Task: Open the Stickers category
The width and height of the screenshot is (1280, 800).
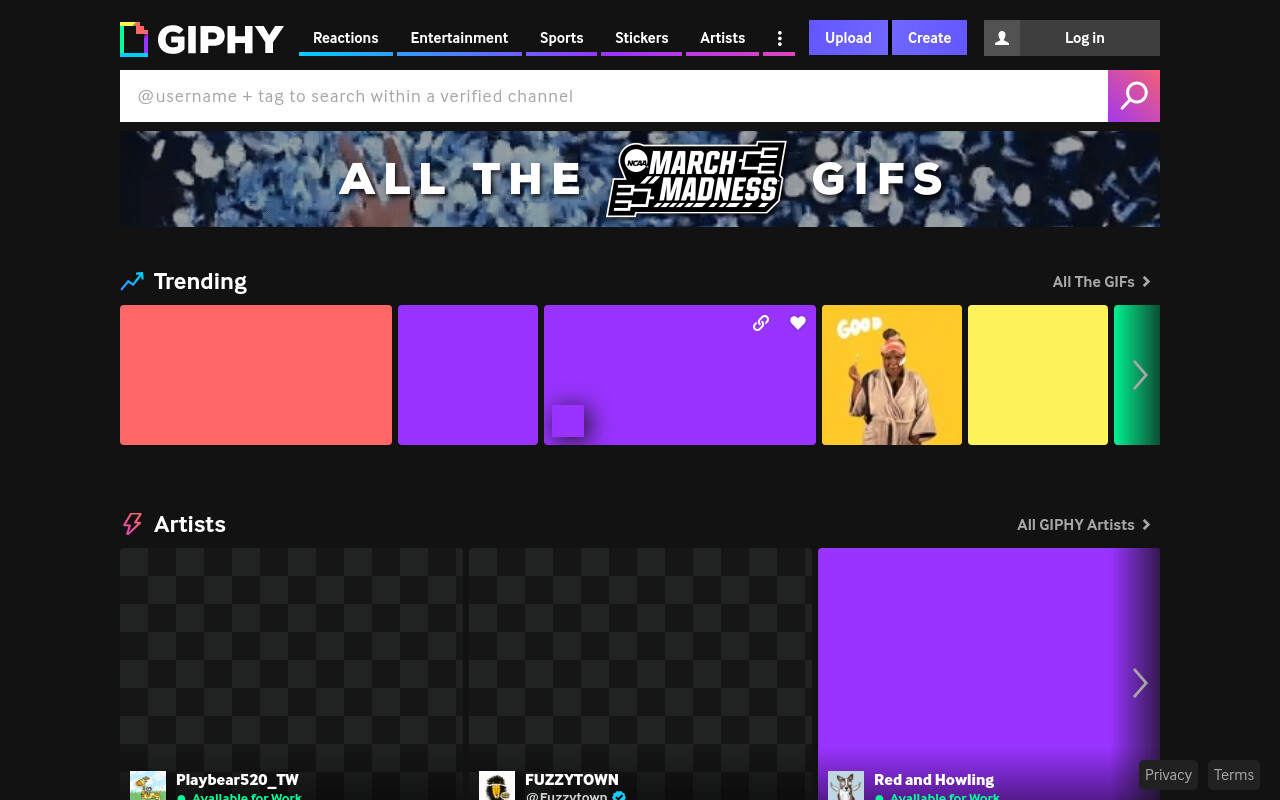Action: tap(641, 38)
